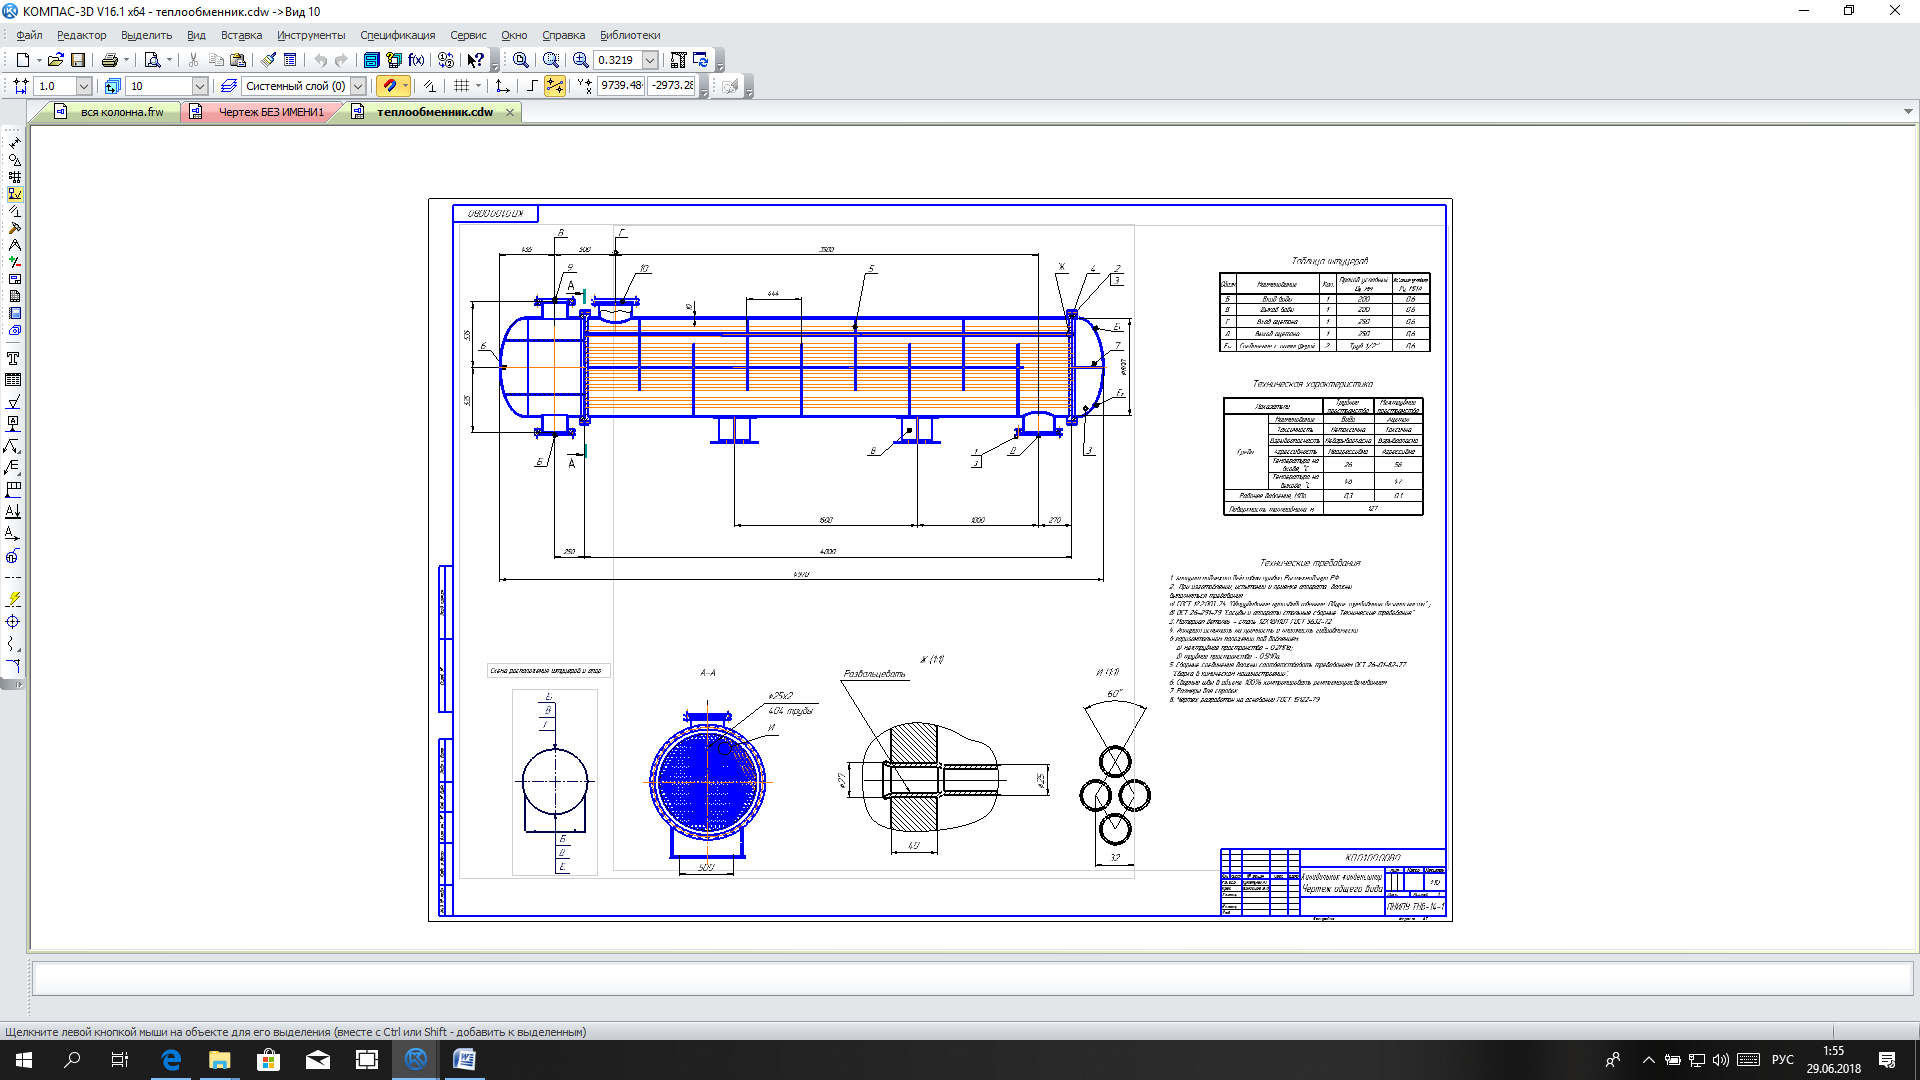Open the Инструменты menu
This screenshot has width=1920, height=1080.
click(x=311, y=35)
